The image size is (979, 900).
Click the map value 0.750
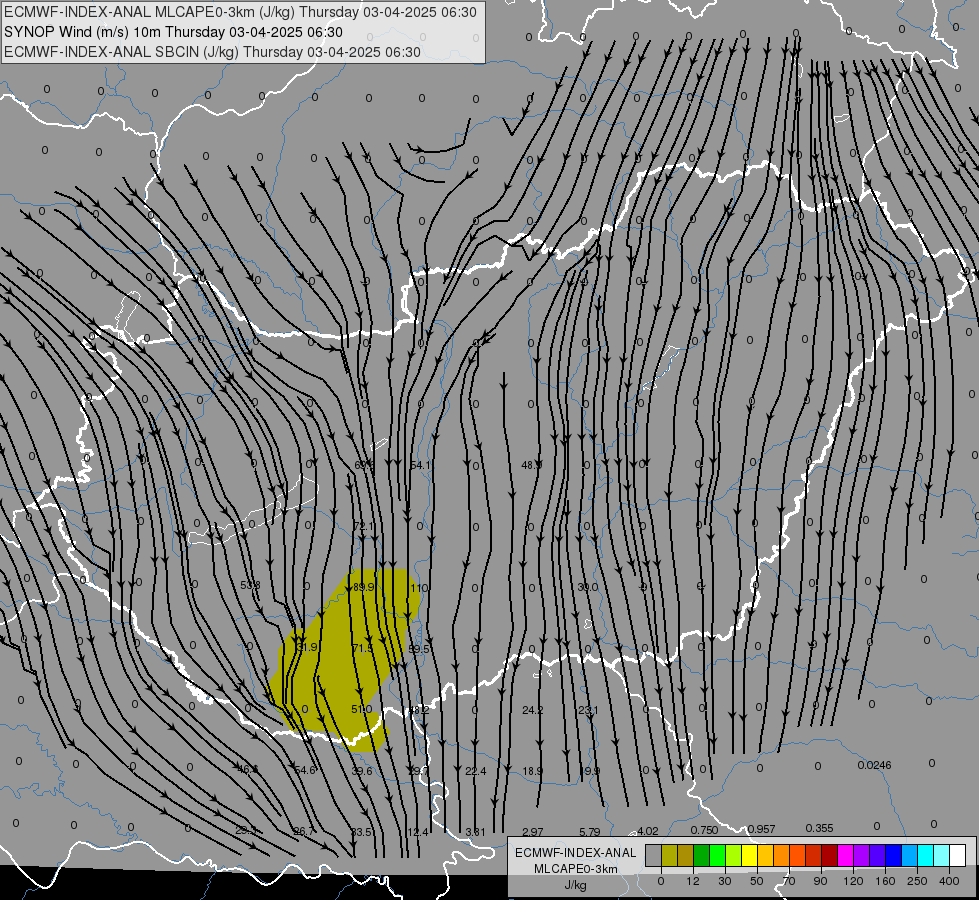coord(704,830)
